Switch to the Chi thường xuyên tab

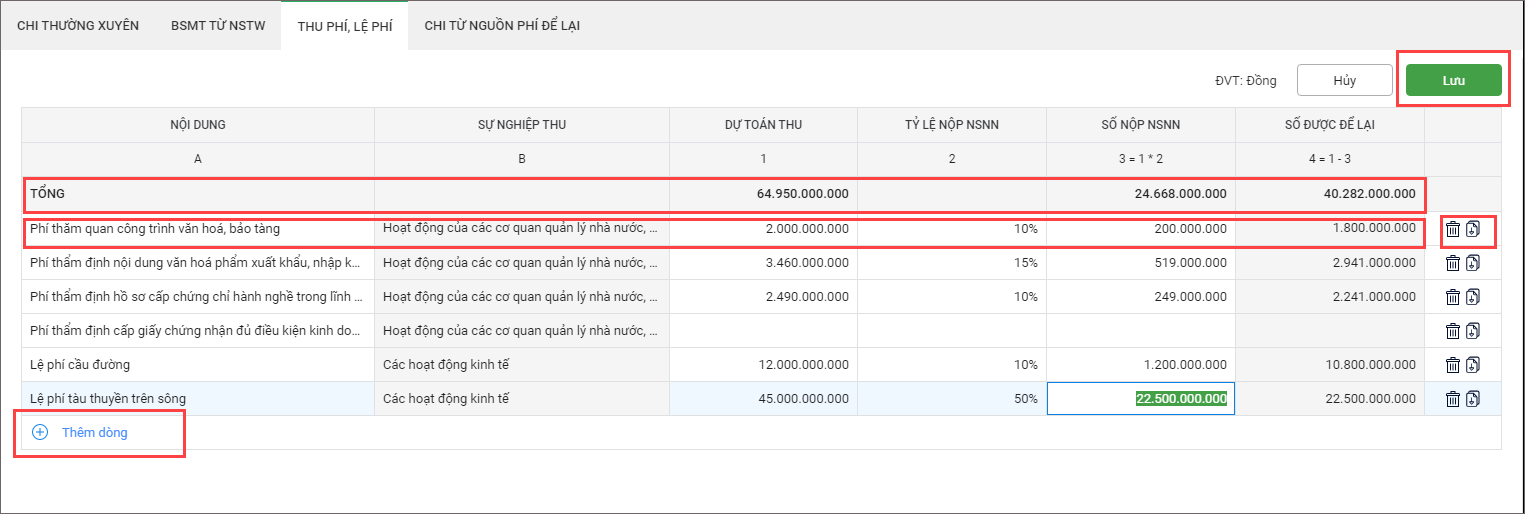pos(78,26)
